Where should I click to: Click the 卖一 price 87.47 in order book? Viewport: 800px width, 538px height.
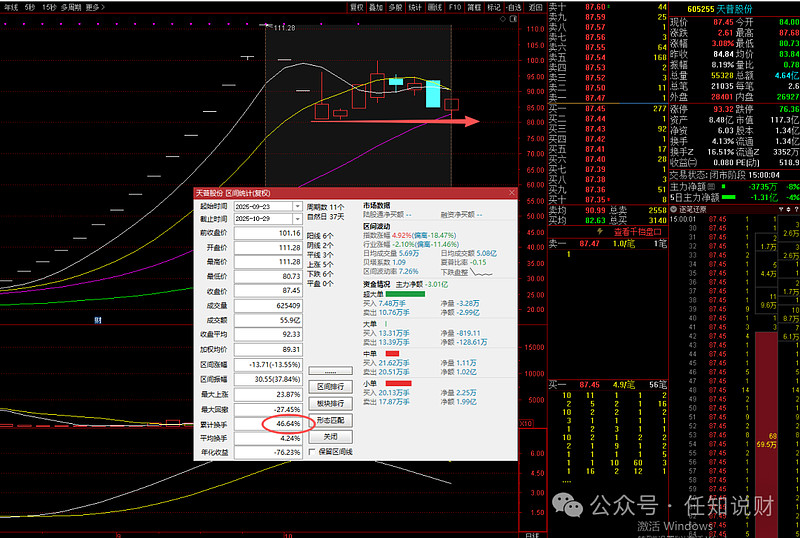pyautogui.click(x=595, y=97)
